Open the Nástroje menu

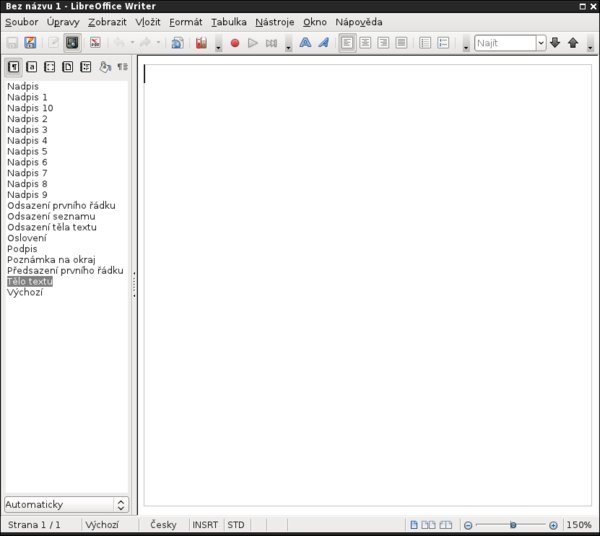(x=275, y=22)
